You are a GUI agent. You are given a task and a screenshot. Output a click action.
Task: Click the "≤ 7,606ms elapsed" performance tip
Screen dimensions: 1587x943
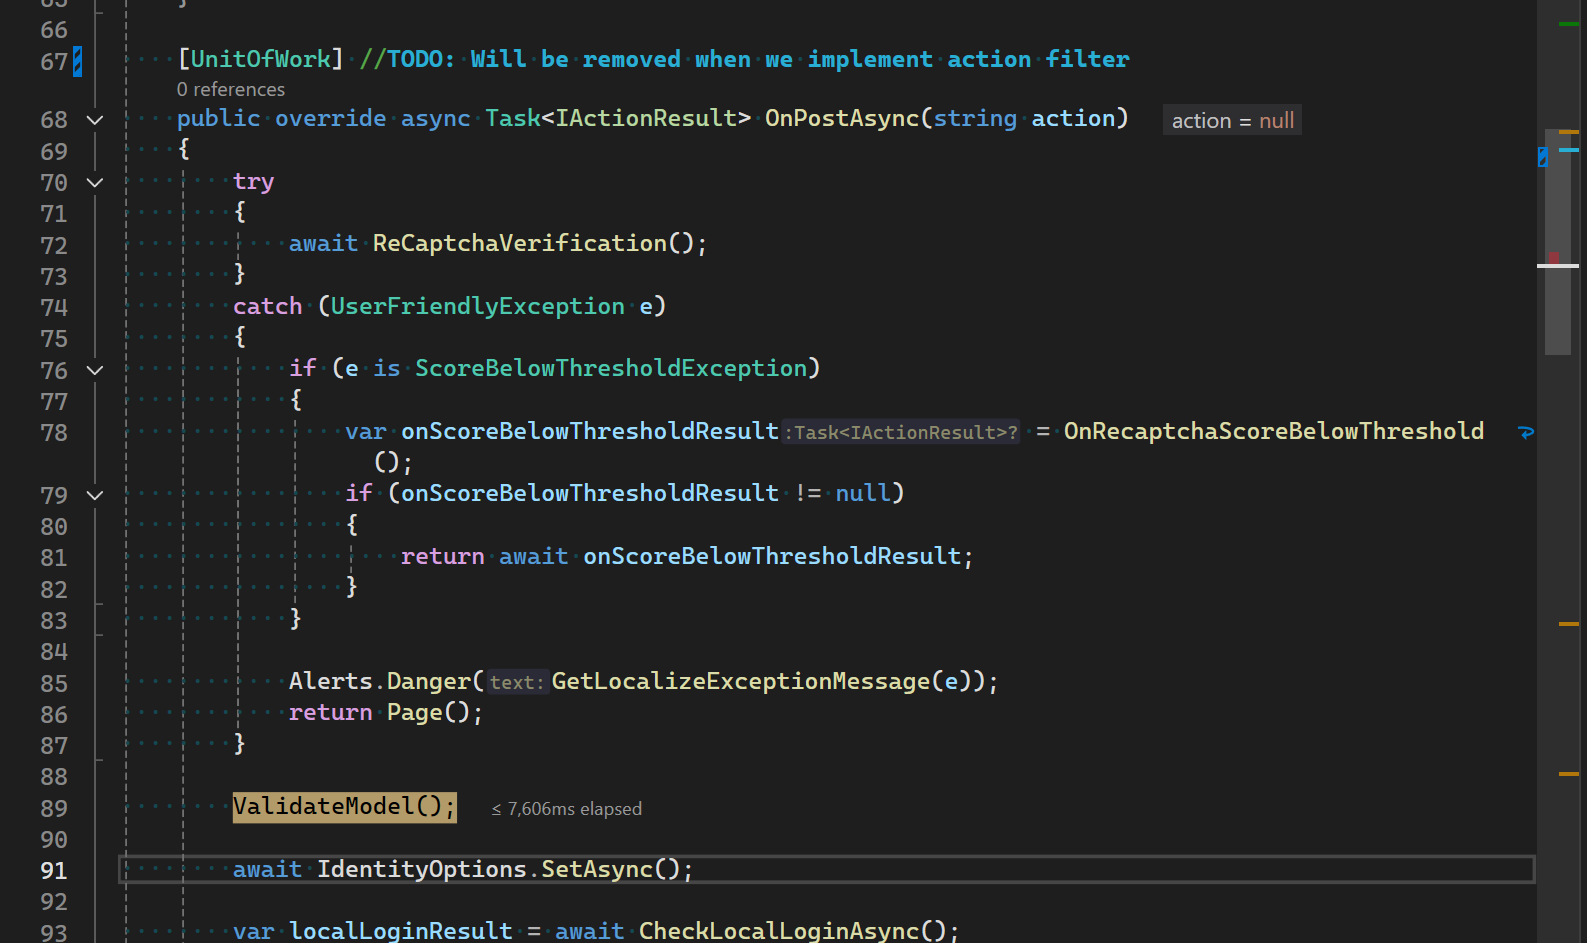(567, 809)
